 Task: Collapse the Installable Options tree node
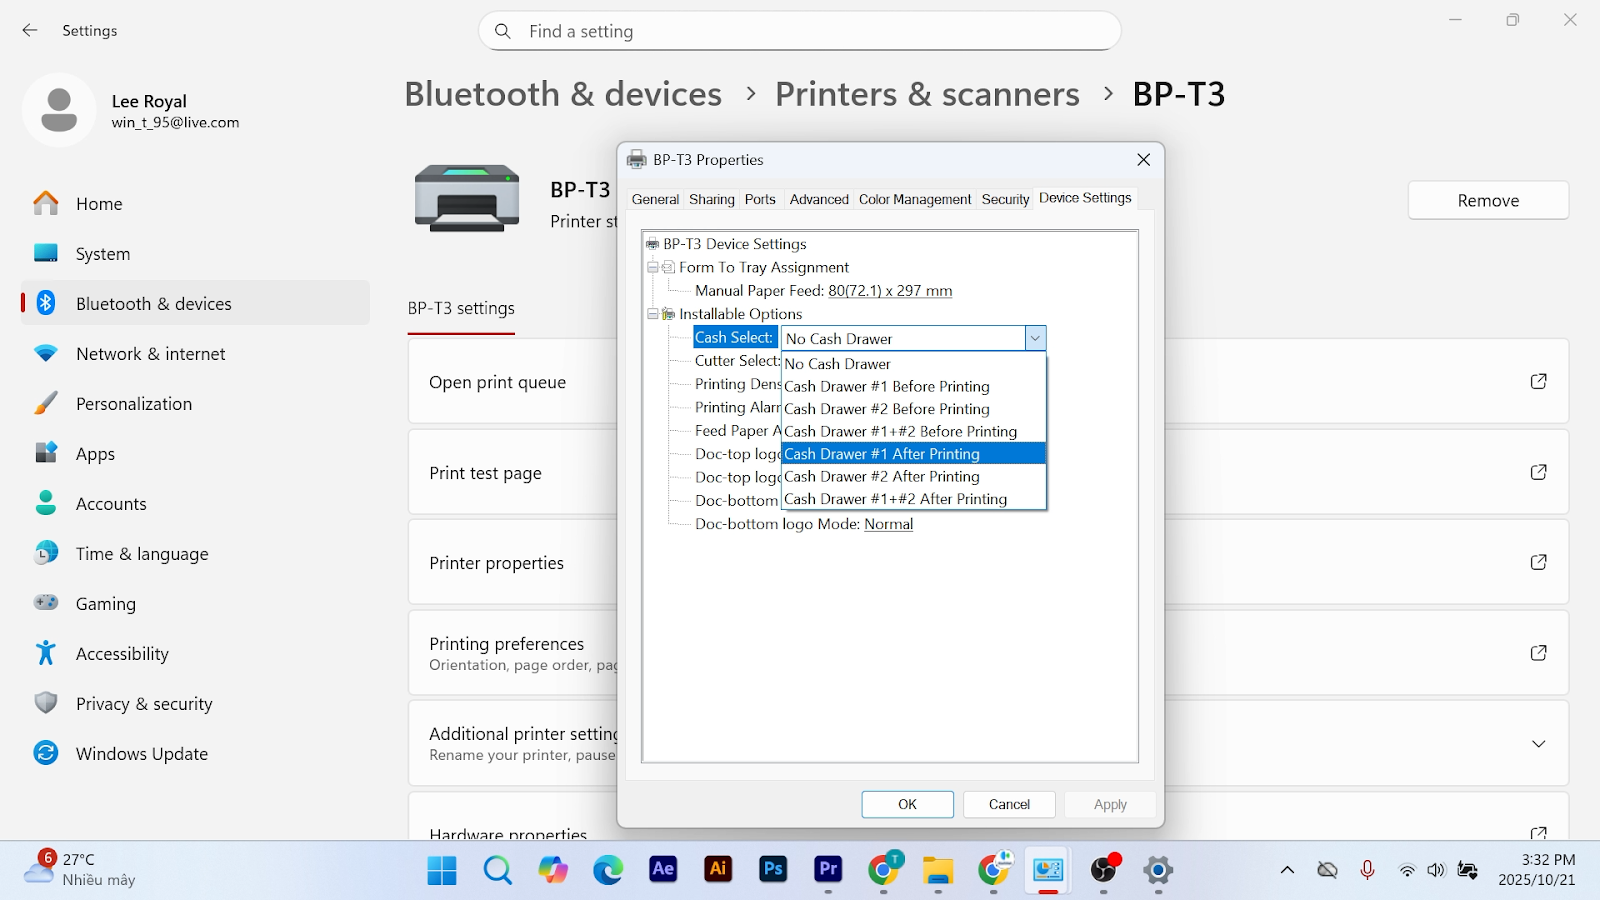click(653, 314)
